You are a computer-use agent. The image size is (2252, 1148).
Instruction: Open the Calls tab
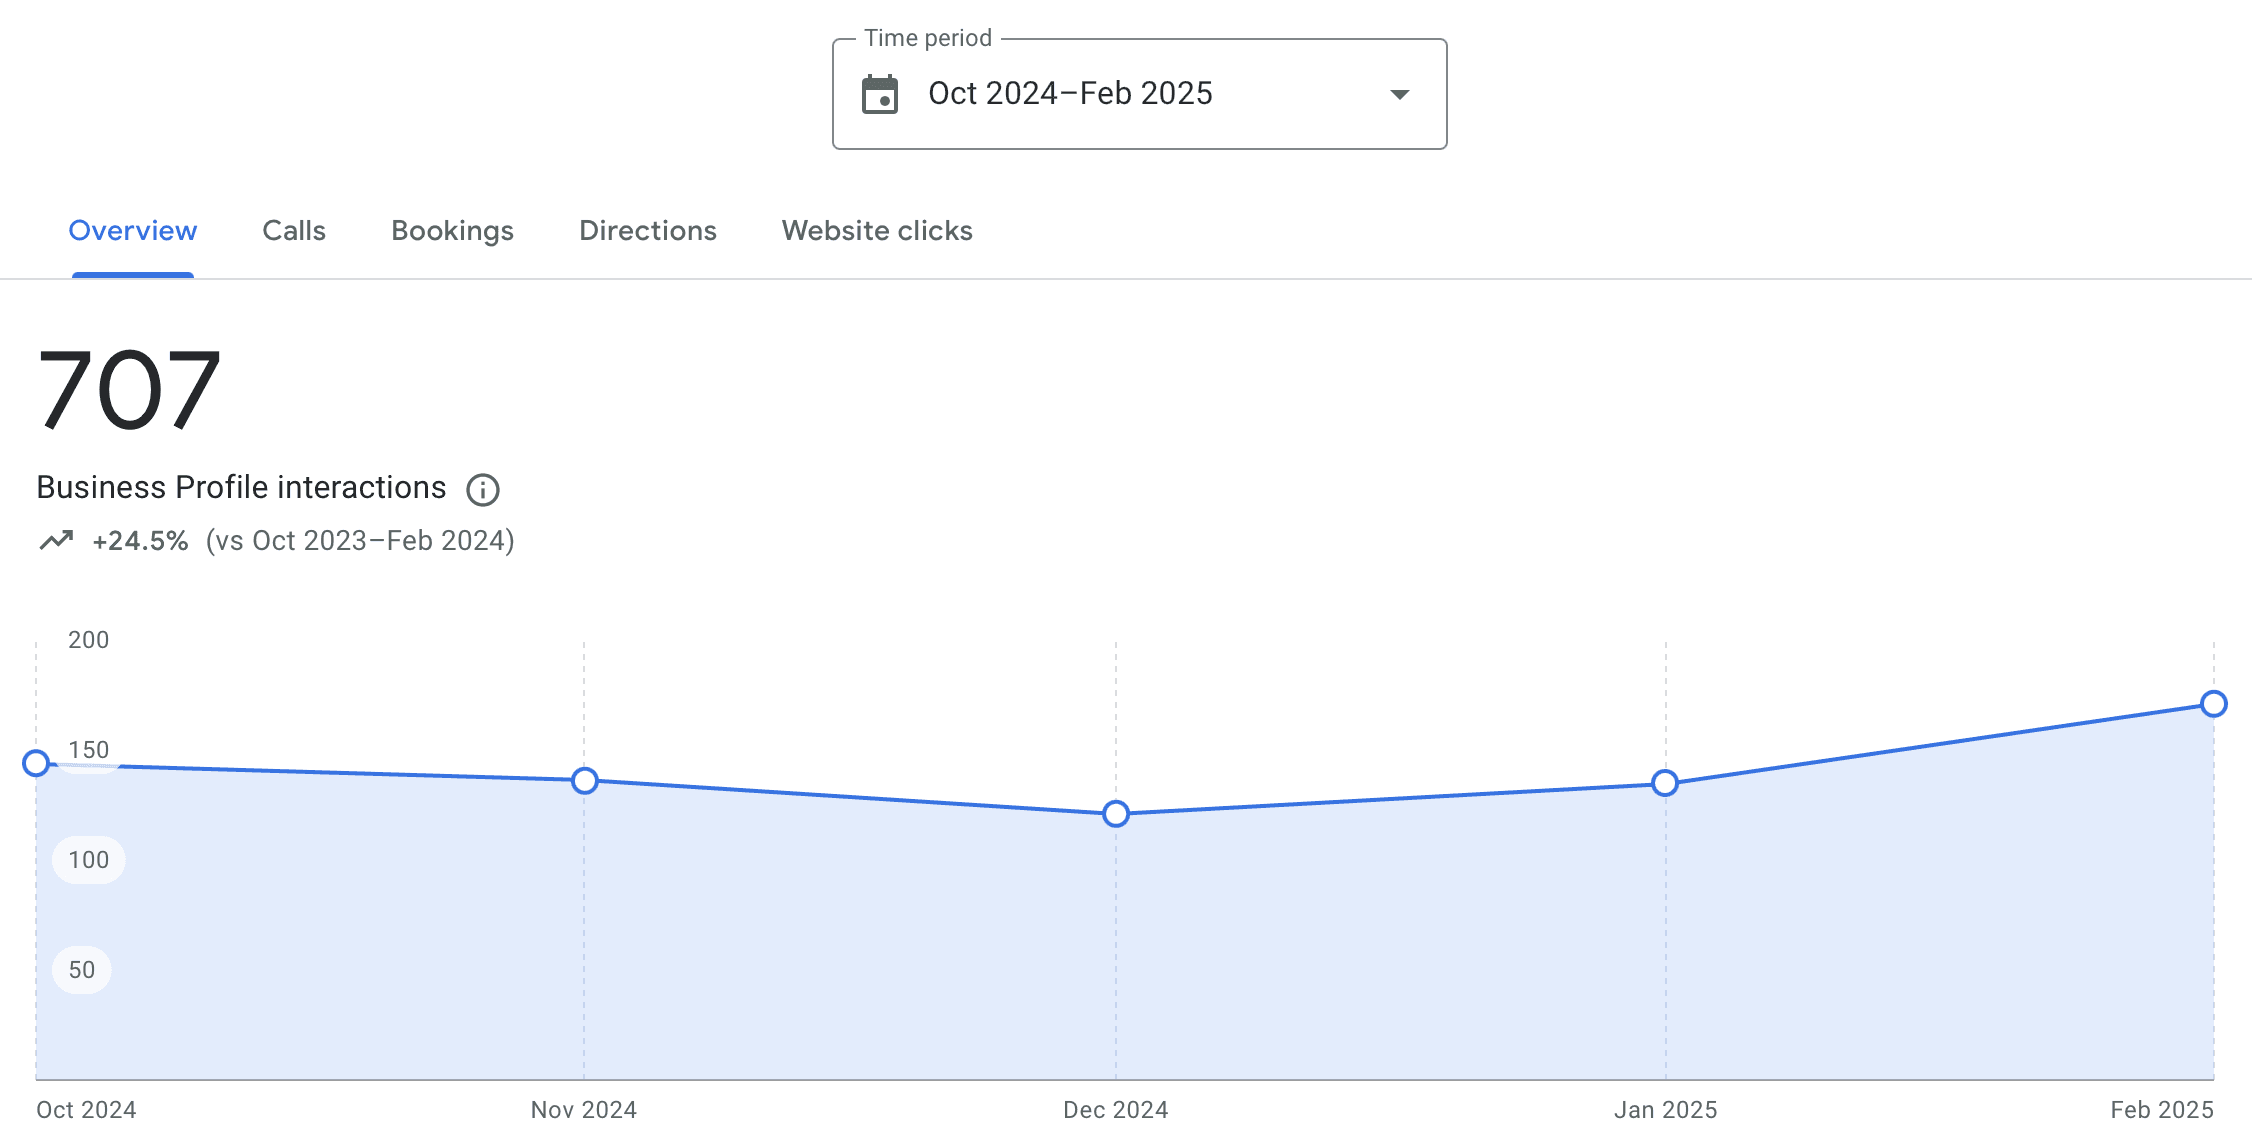(294, 231)
